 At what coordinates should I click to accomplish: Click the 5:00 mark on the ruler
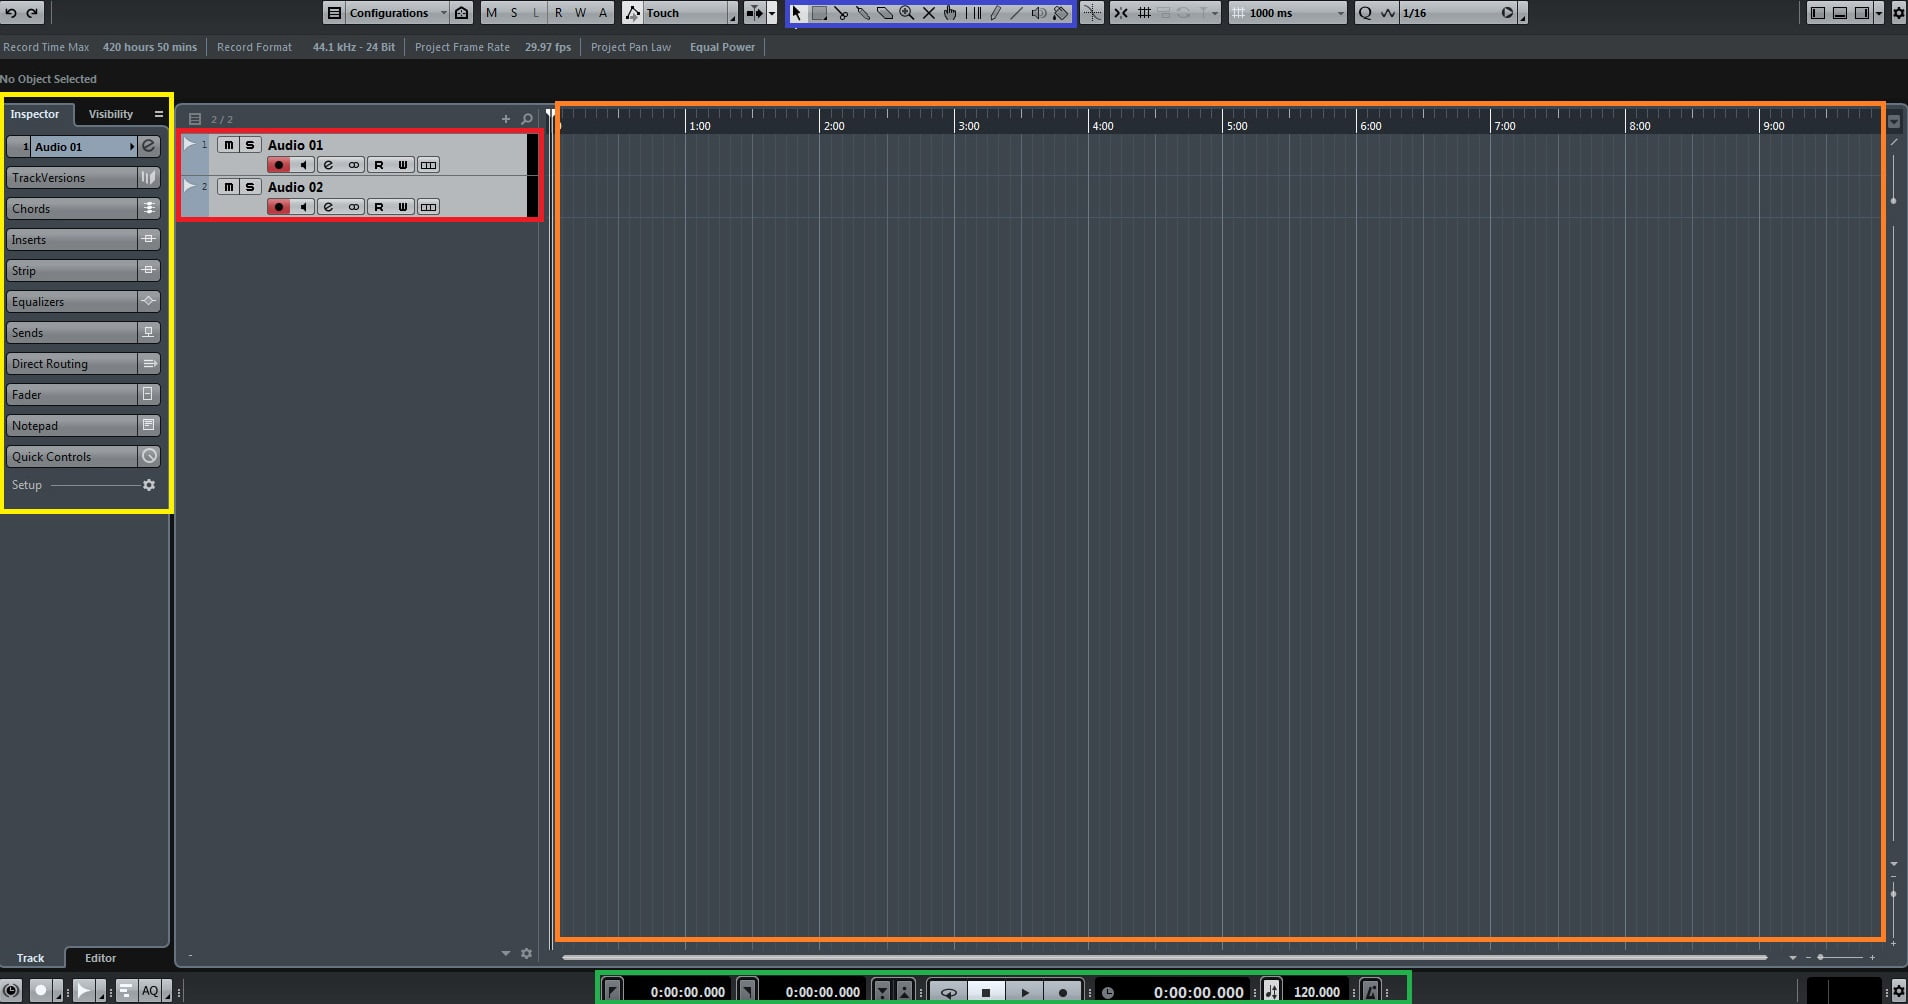pos(1236,126)
